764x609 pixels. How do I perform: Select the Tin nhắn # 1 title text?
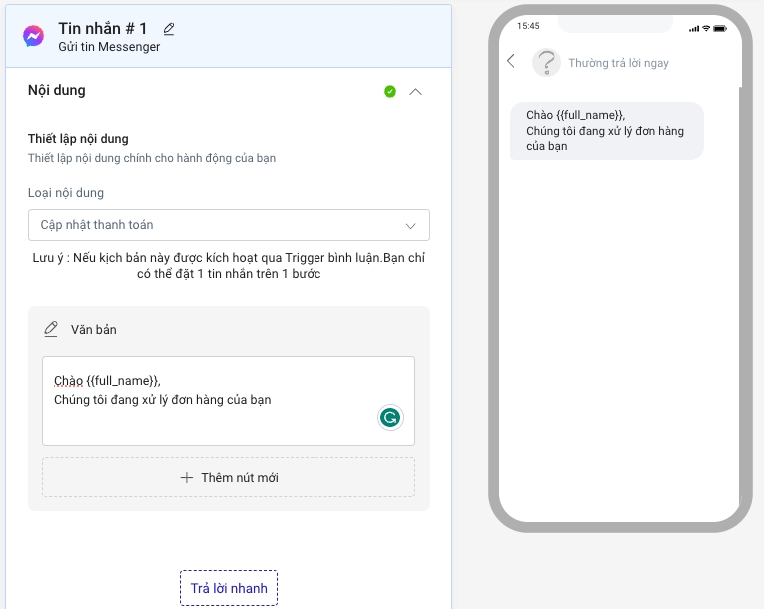[102, 29]
